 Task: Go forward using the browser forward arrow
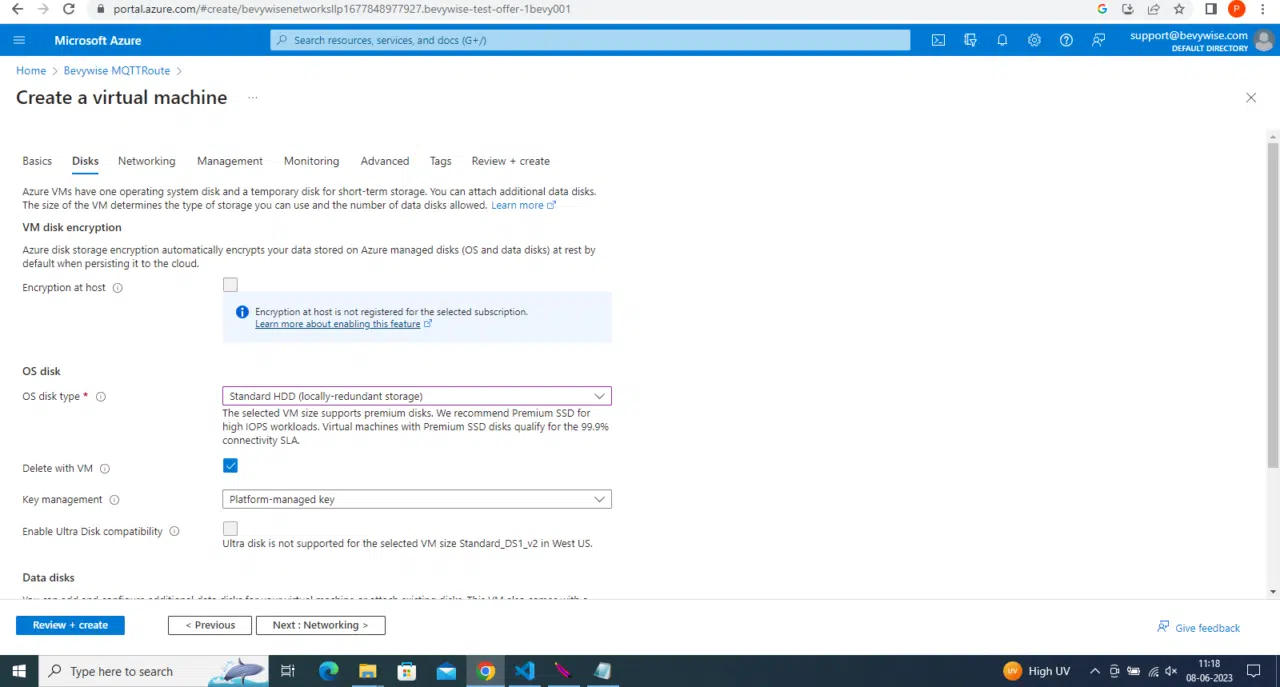[x=42, y=9]
